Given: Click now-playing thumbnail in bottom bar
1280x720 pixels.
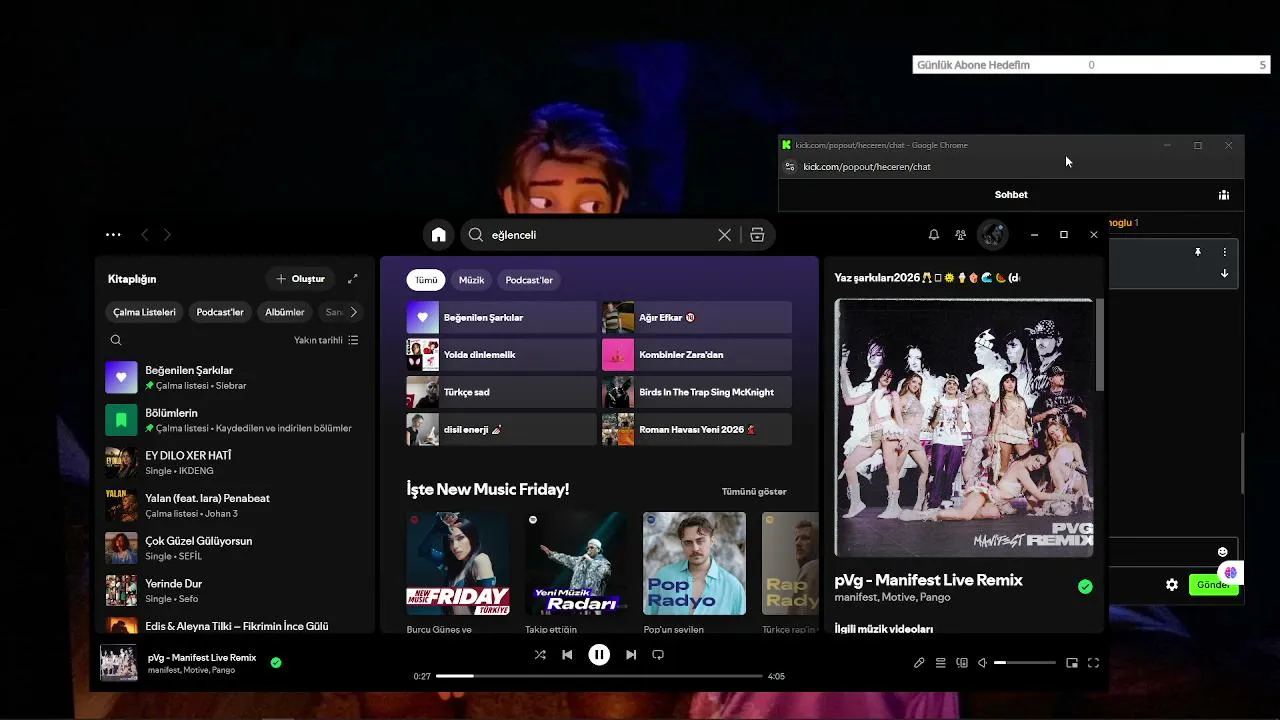Looking at the screenshot, I should click(119, 663).
